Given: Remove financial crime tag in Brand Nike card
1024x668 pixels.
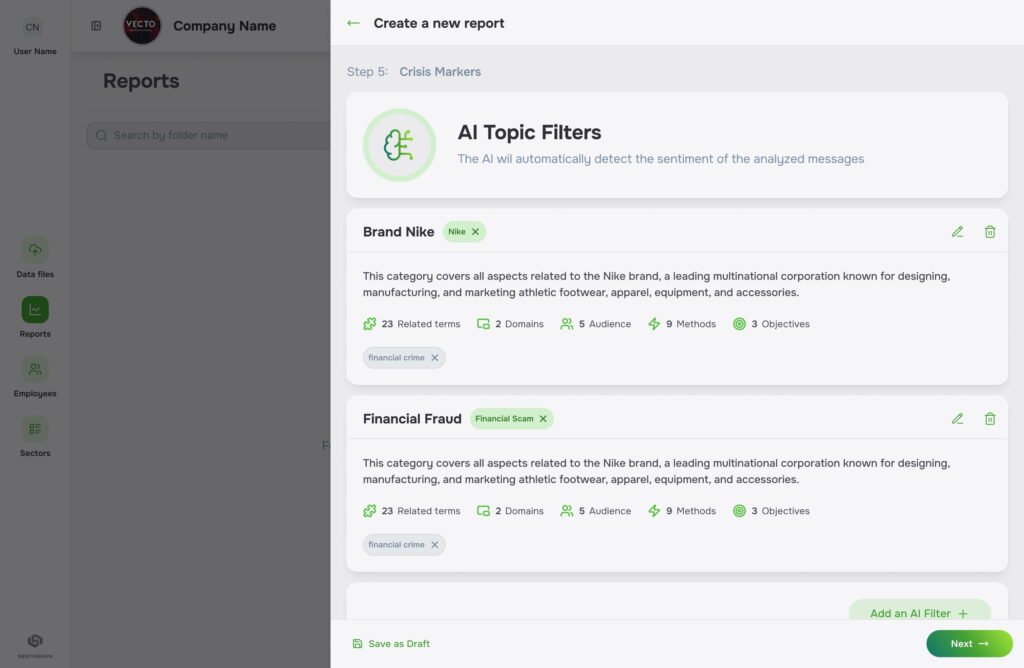Looking at the screenshot, I should [434, 358].
